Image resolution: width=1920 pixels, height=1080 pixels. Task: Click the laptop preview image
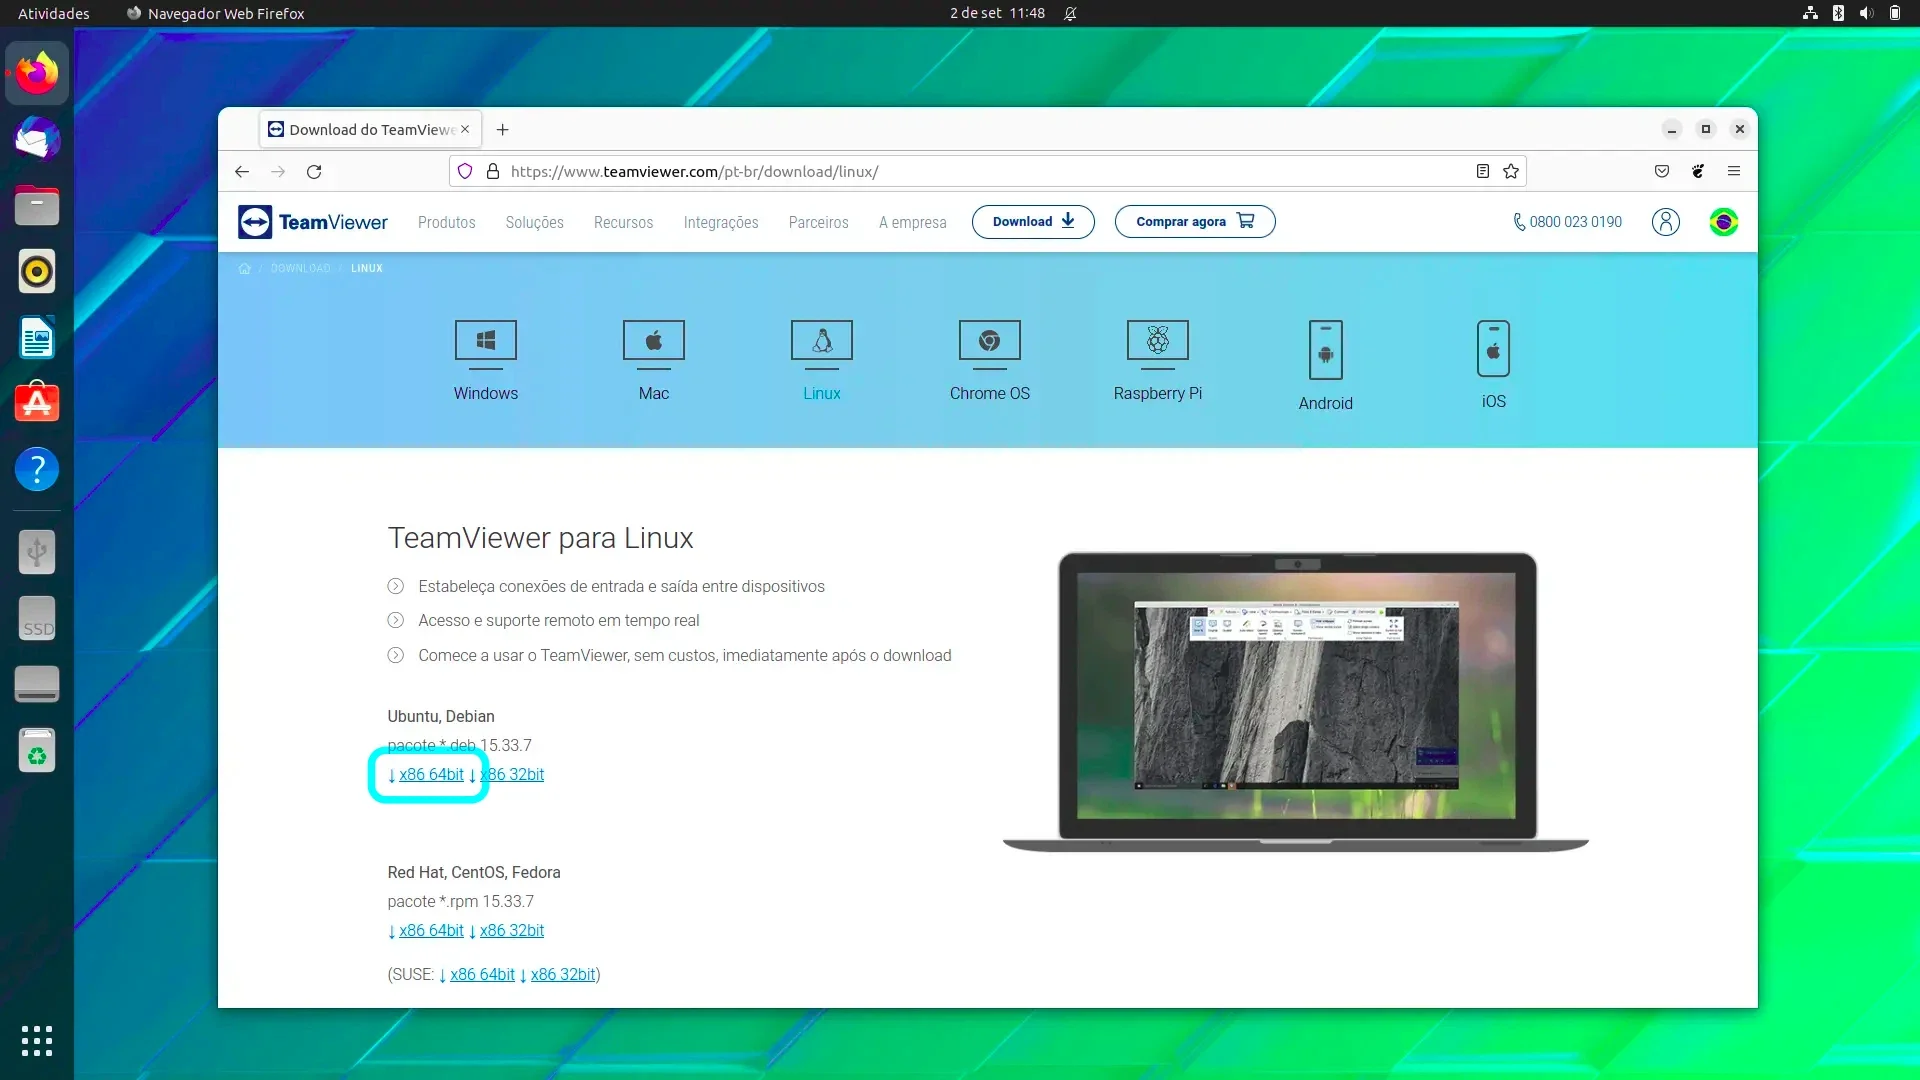[1296, 702]
